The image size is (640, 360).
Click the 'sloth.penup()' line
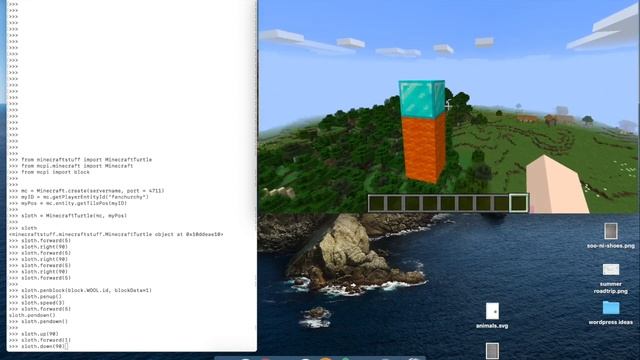pos(42,296)
